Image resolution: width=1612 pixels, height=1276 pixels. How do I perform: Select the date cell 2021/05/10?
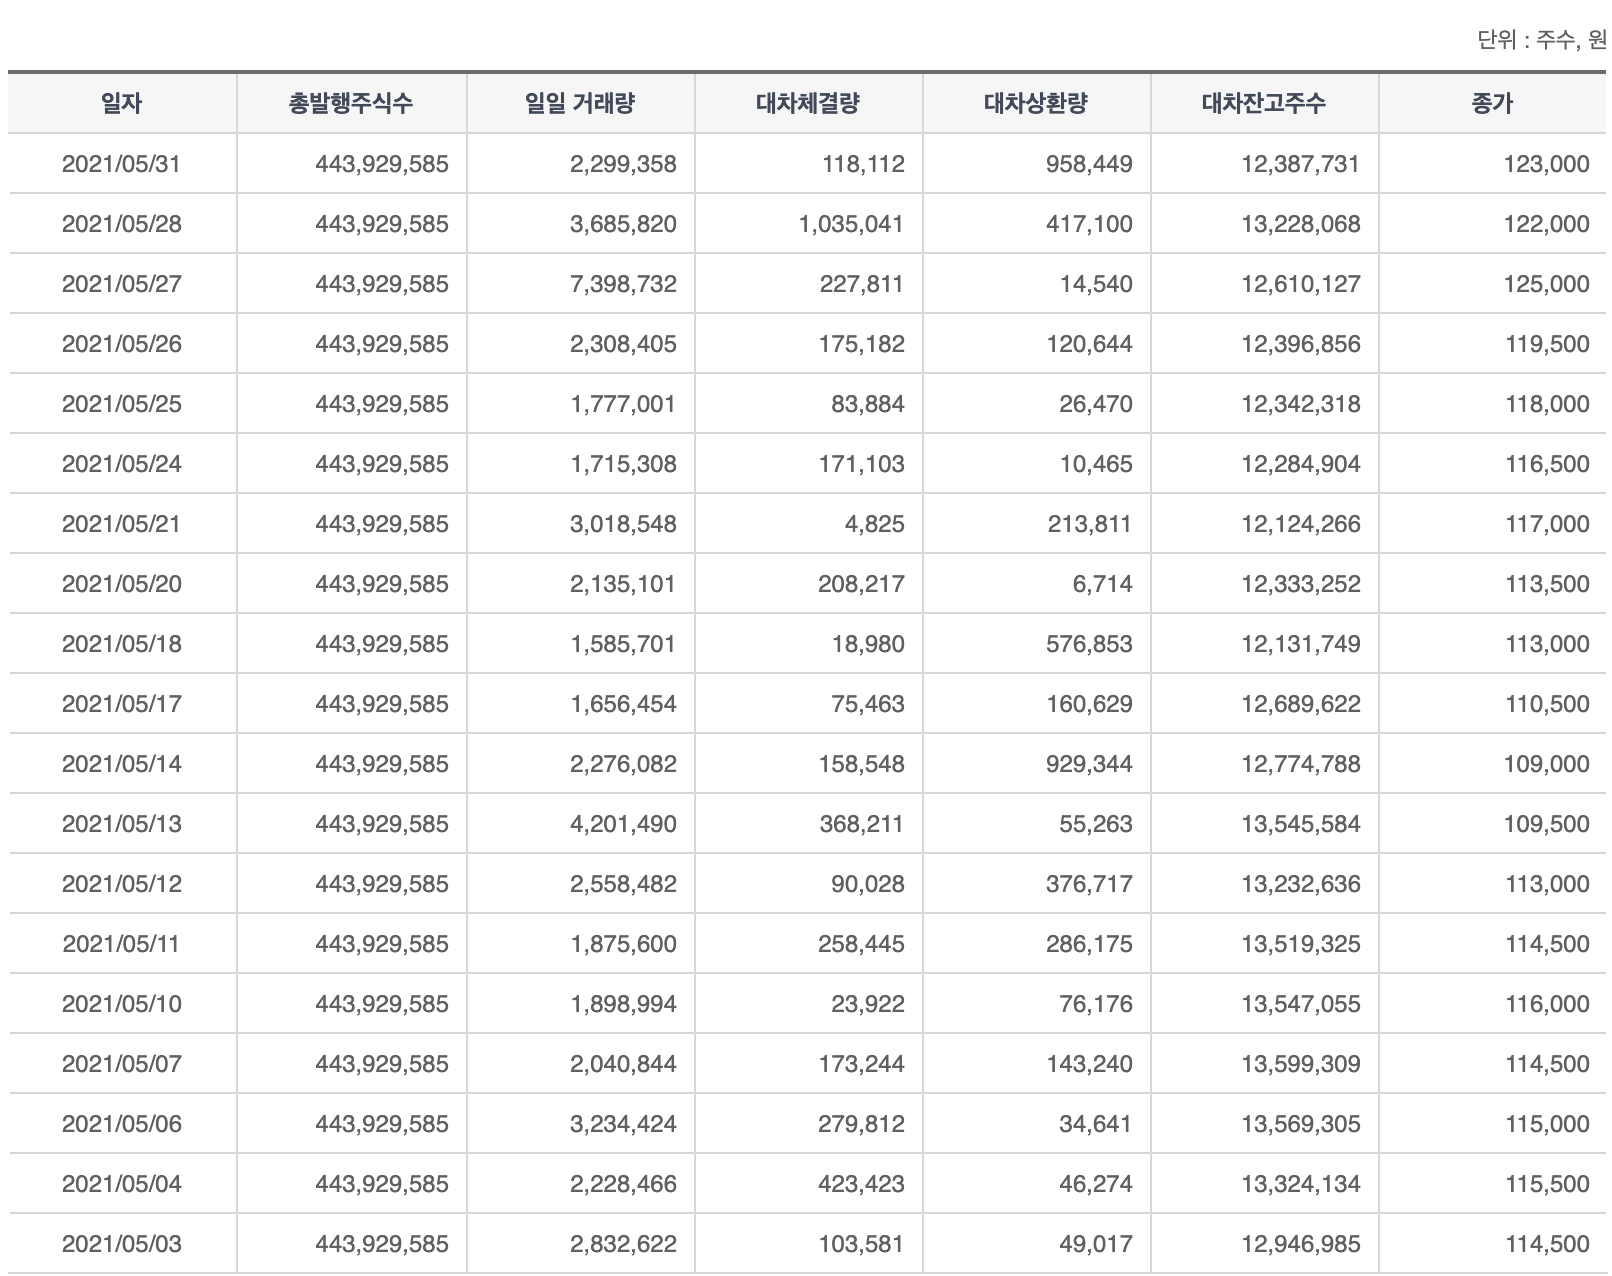coord(122,1004)
